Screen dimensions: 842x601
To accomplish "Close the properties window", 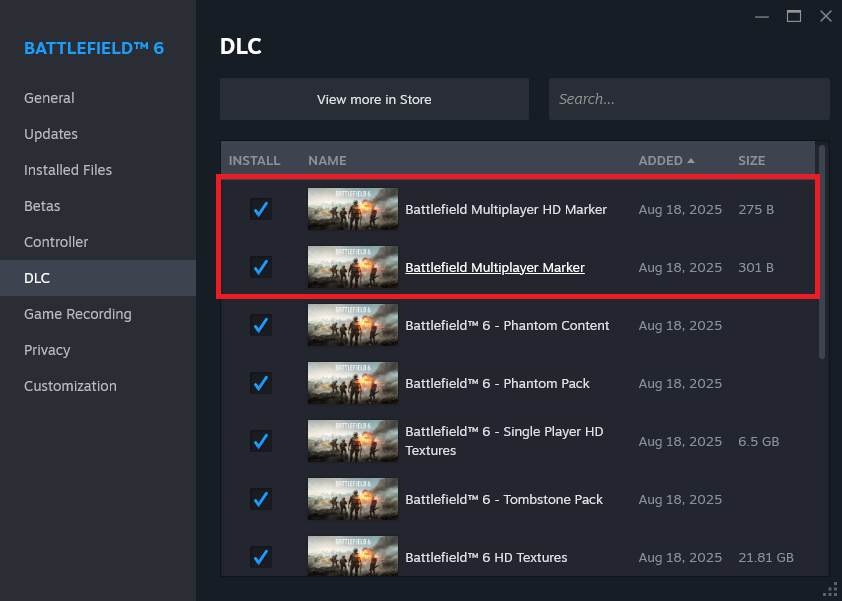I will [826, 17].
